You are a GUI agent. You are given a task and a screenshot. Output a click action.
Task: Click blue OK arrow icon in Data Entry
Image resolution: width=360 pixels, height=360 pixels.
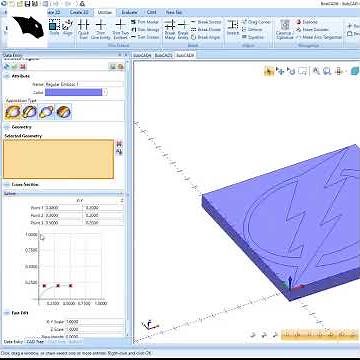[x=7, y=67]
